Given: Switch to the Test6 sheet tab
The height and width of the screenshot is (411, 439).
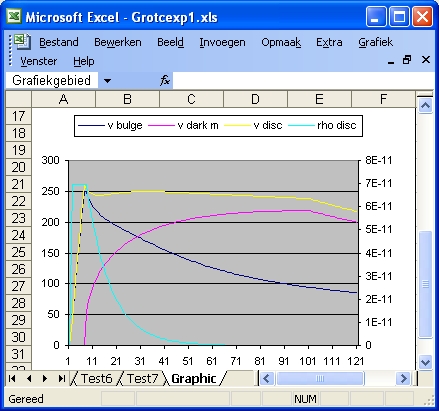Looking at the screenshot, I should [x=97, y=379].
